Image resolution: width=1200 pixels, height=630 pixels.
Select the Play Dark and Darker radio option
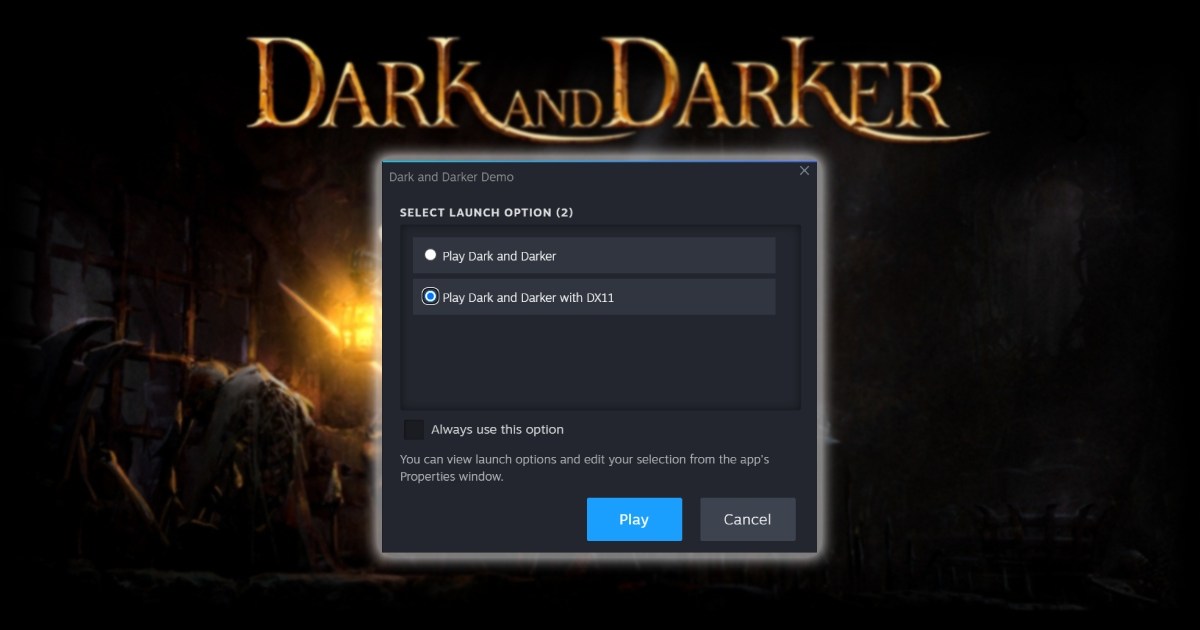(x=430, y=255)
